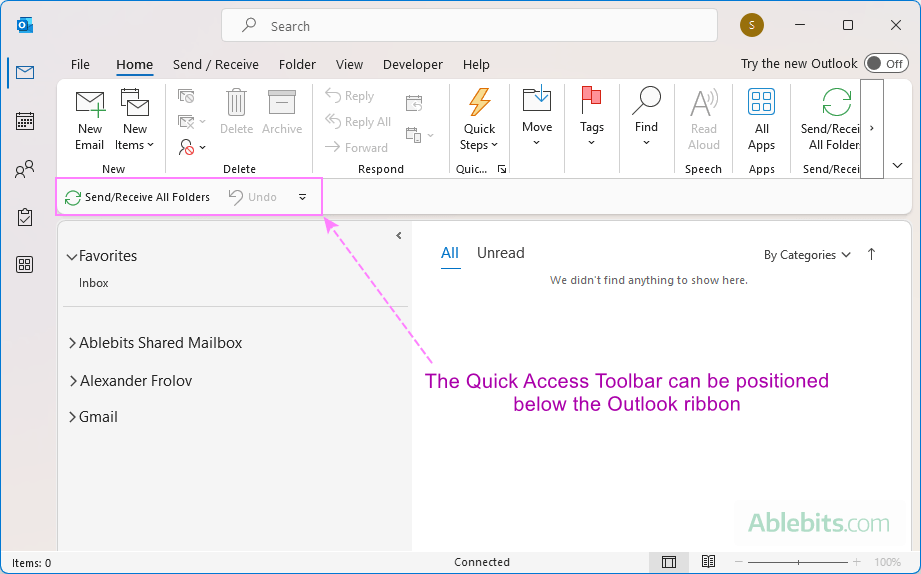
Task: Create a New Email
Action: tap(90, 120)
